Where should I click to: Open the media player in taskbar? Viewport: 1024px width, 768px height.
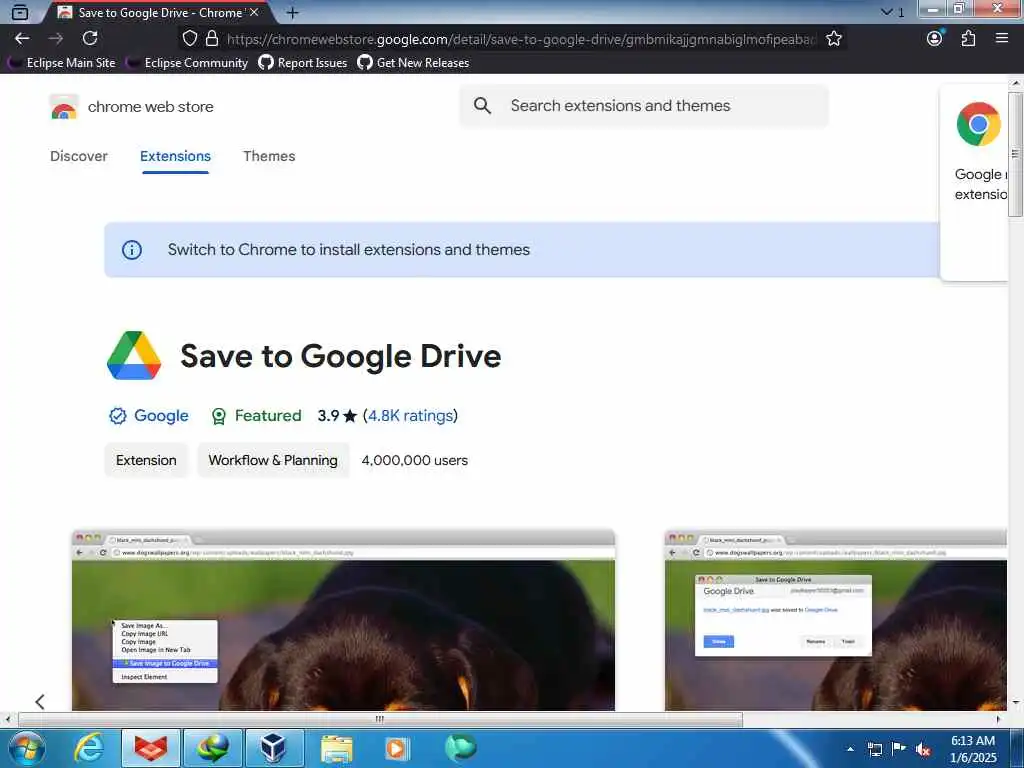pos(397,748)
